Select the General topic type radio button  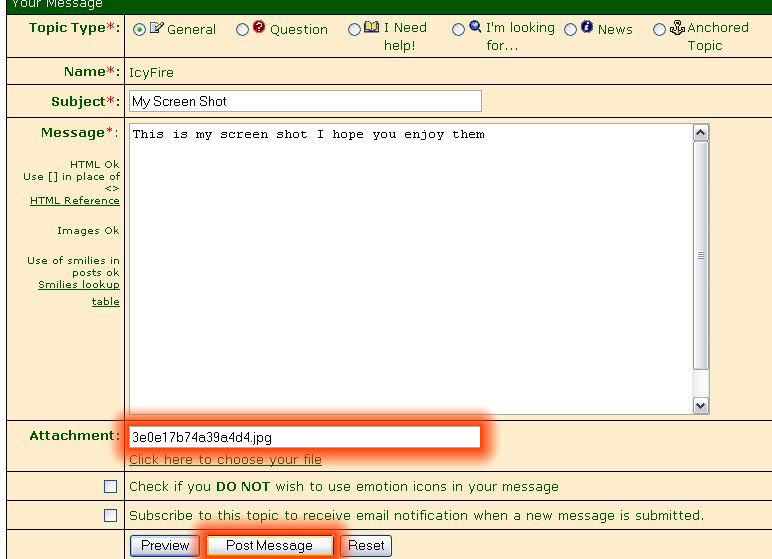tap(139, 30)
